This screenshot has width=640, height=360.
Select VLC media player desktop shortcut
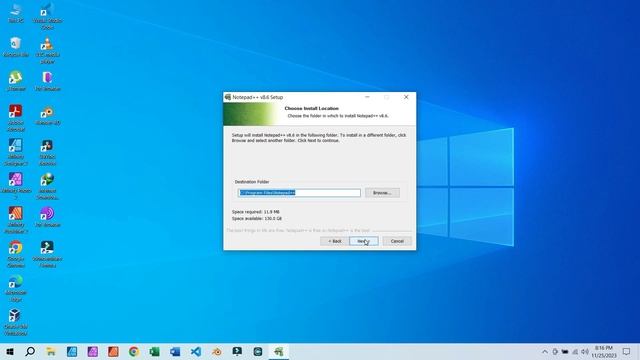tap(47, 51)
